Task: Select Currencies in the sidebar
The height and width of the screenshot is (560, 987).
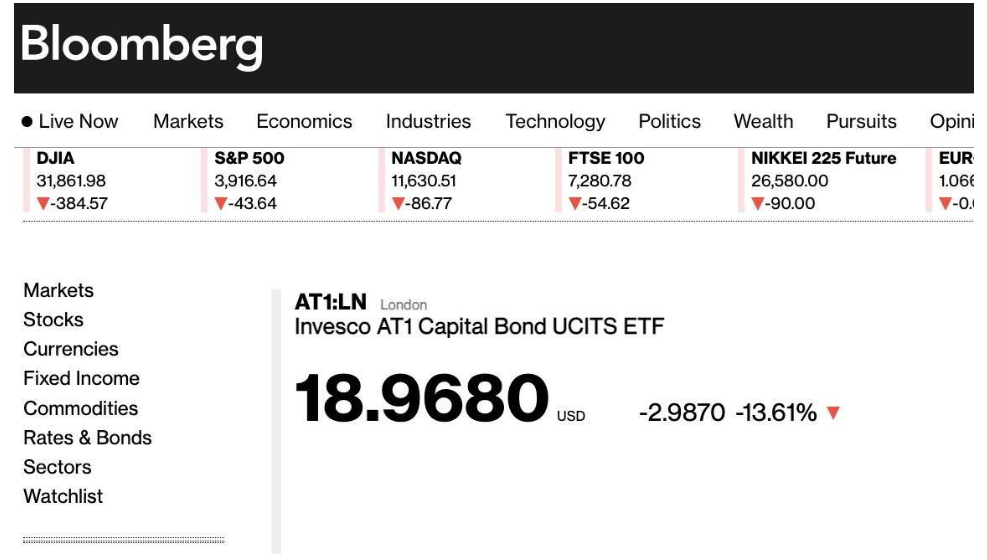Action: (71, 349)
